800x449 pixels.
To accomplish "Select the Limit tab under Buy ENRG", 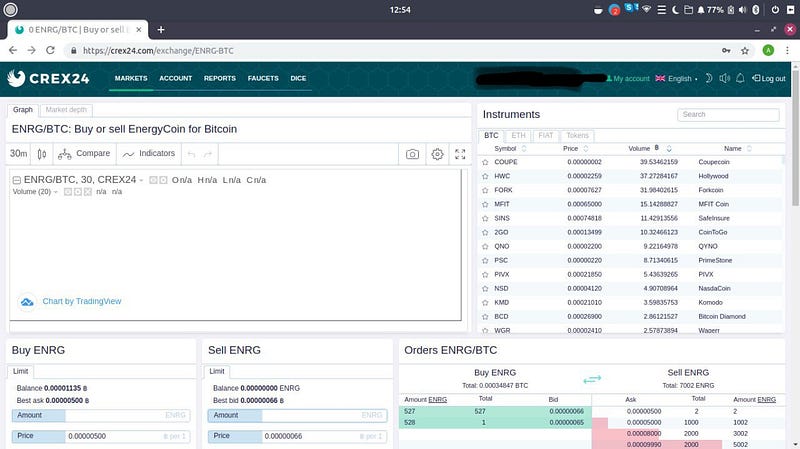I will point(20,371).
